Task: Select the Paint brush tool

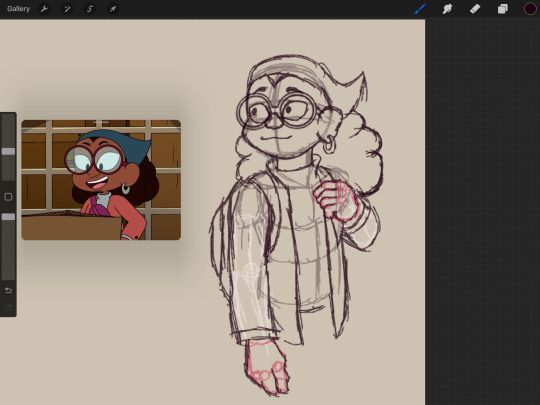Action: [x=420, y=9]
